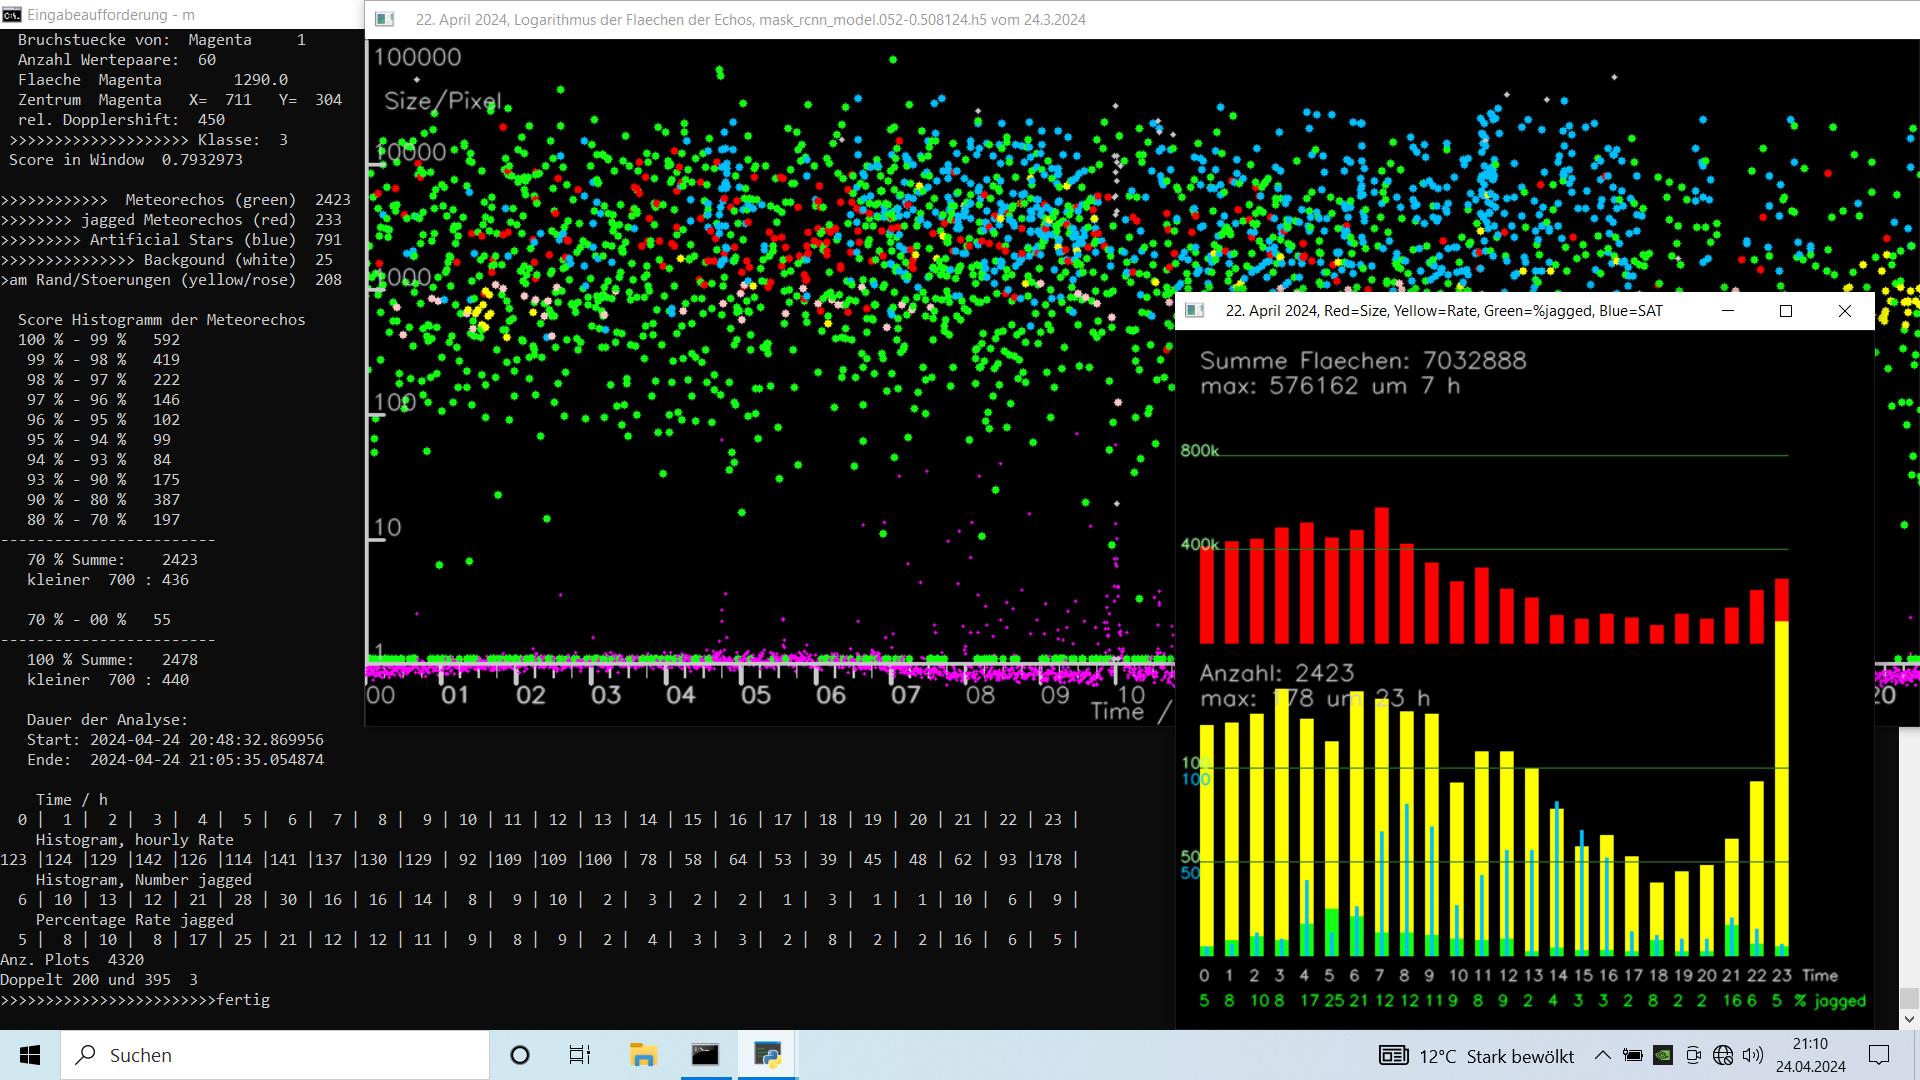The width and height of the screenshot is (1920, 1080).
Task: Open the notification center icon
Action: [x=1879, y=1055]
